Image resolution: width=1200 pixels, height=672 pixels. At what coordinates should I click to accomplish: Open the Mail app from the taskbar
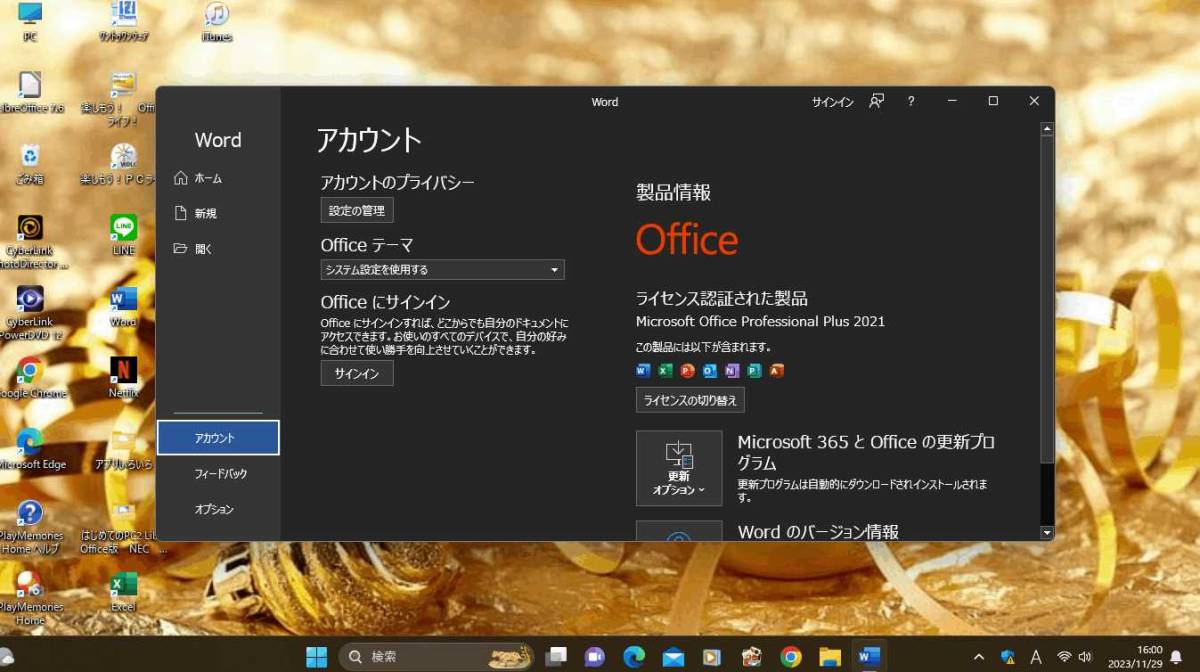click(x=673, y=657)
